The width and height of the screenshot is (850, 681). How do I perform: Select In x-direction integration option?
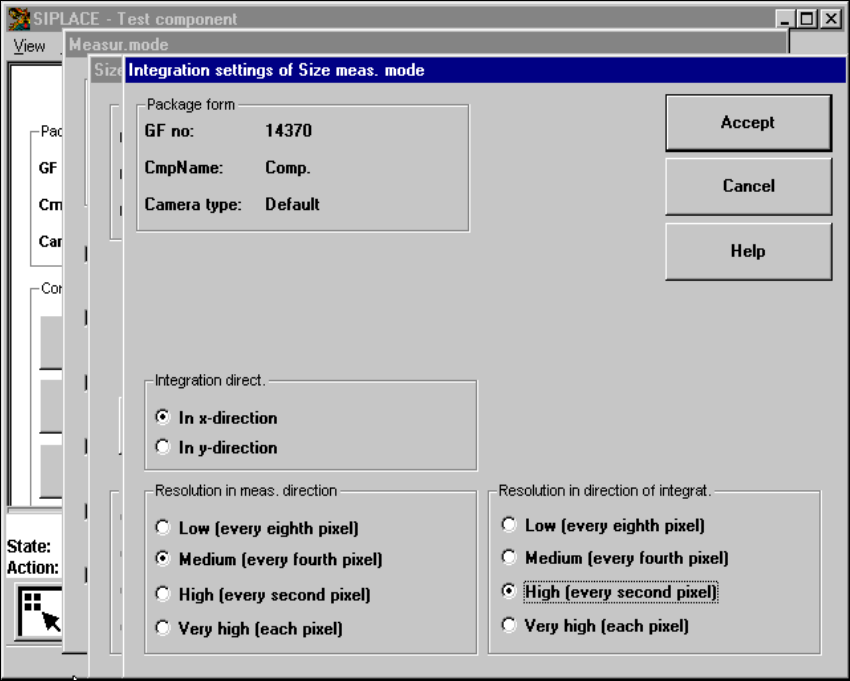pos(164,418)
